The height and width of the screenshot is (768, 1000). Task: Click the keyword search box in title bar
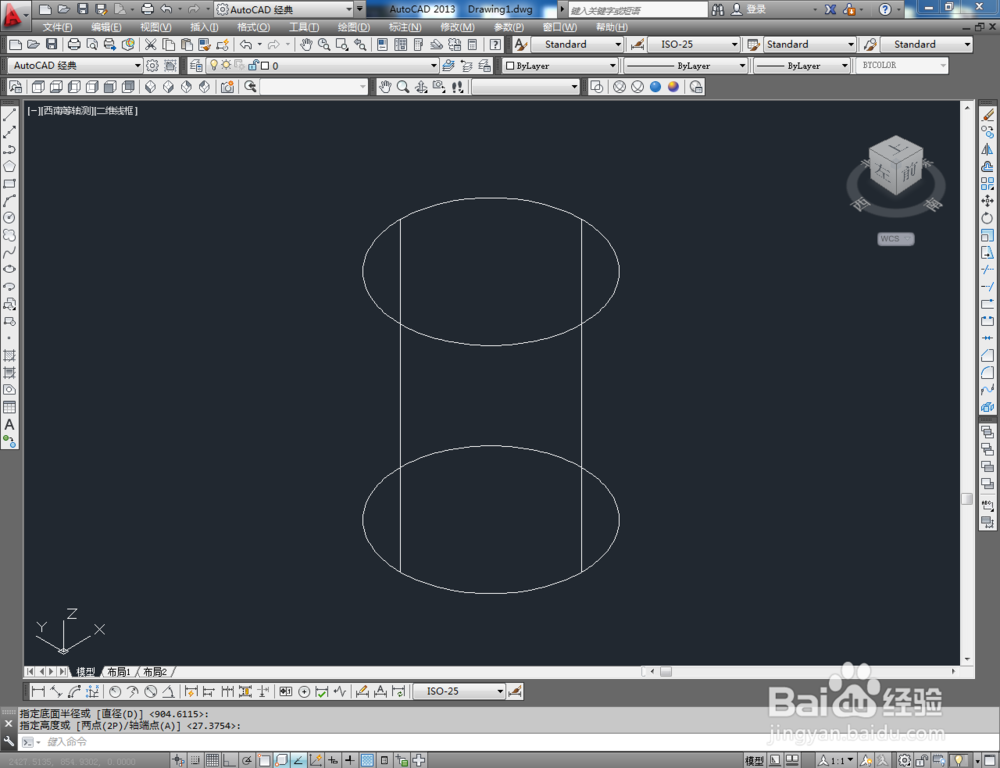638,10
